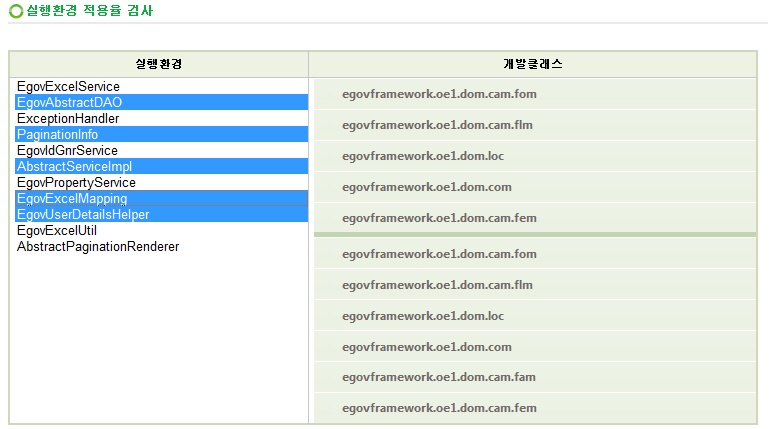Viewport: 775px width, 429px height.
Task: Expand egovframework.oe1.dom.cam.fam package row
Action: 439,377
